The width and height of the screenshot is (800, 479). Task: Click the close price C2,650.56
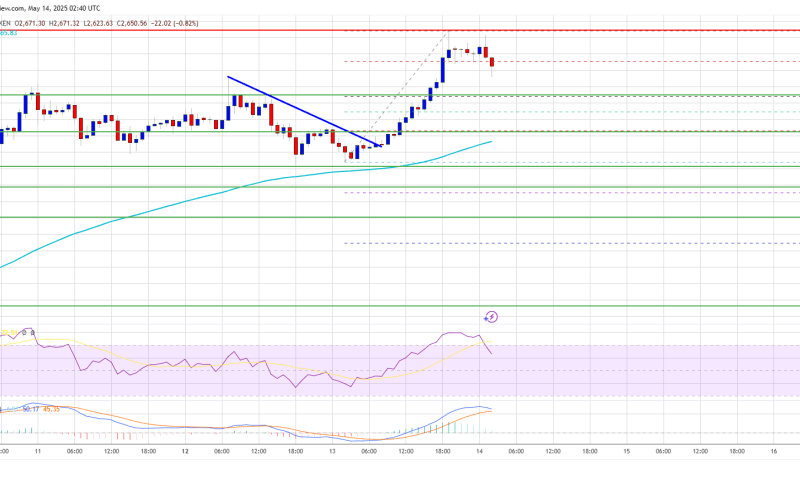(x=132, y=23)
